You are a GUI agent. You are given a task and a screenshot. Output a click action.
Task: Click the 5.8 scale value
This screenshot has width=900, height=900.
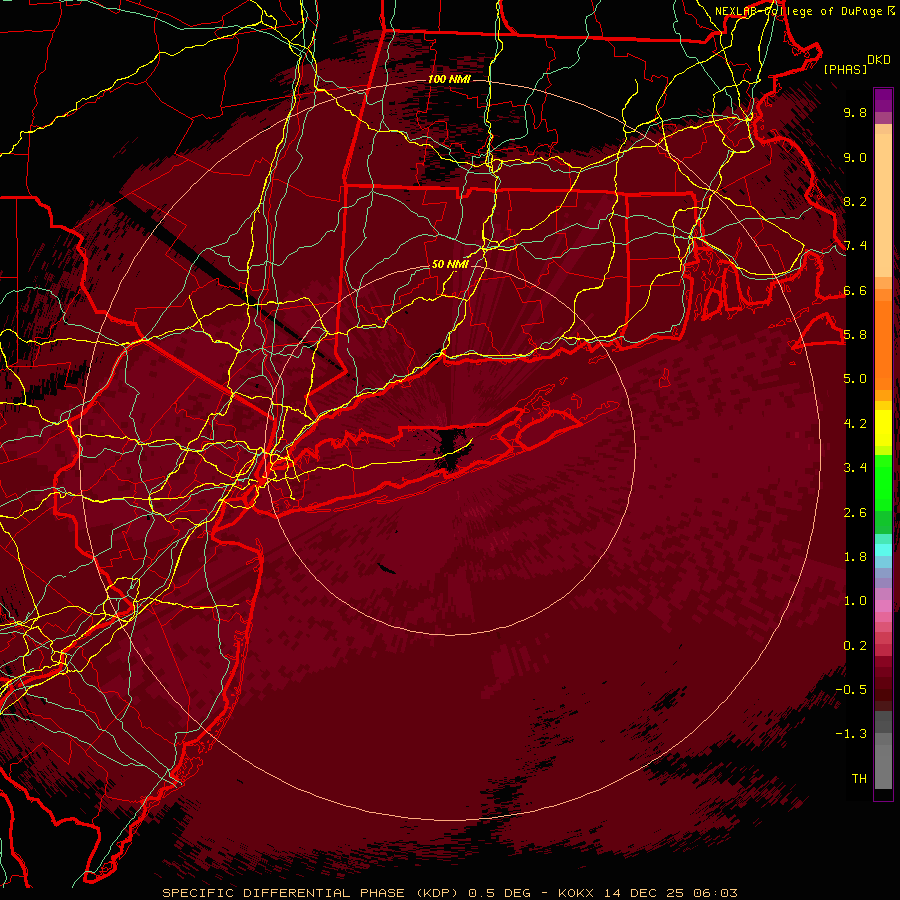855,335
